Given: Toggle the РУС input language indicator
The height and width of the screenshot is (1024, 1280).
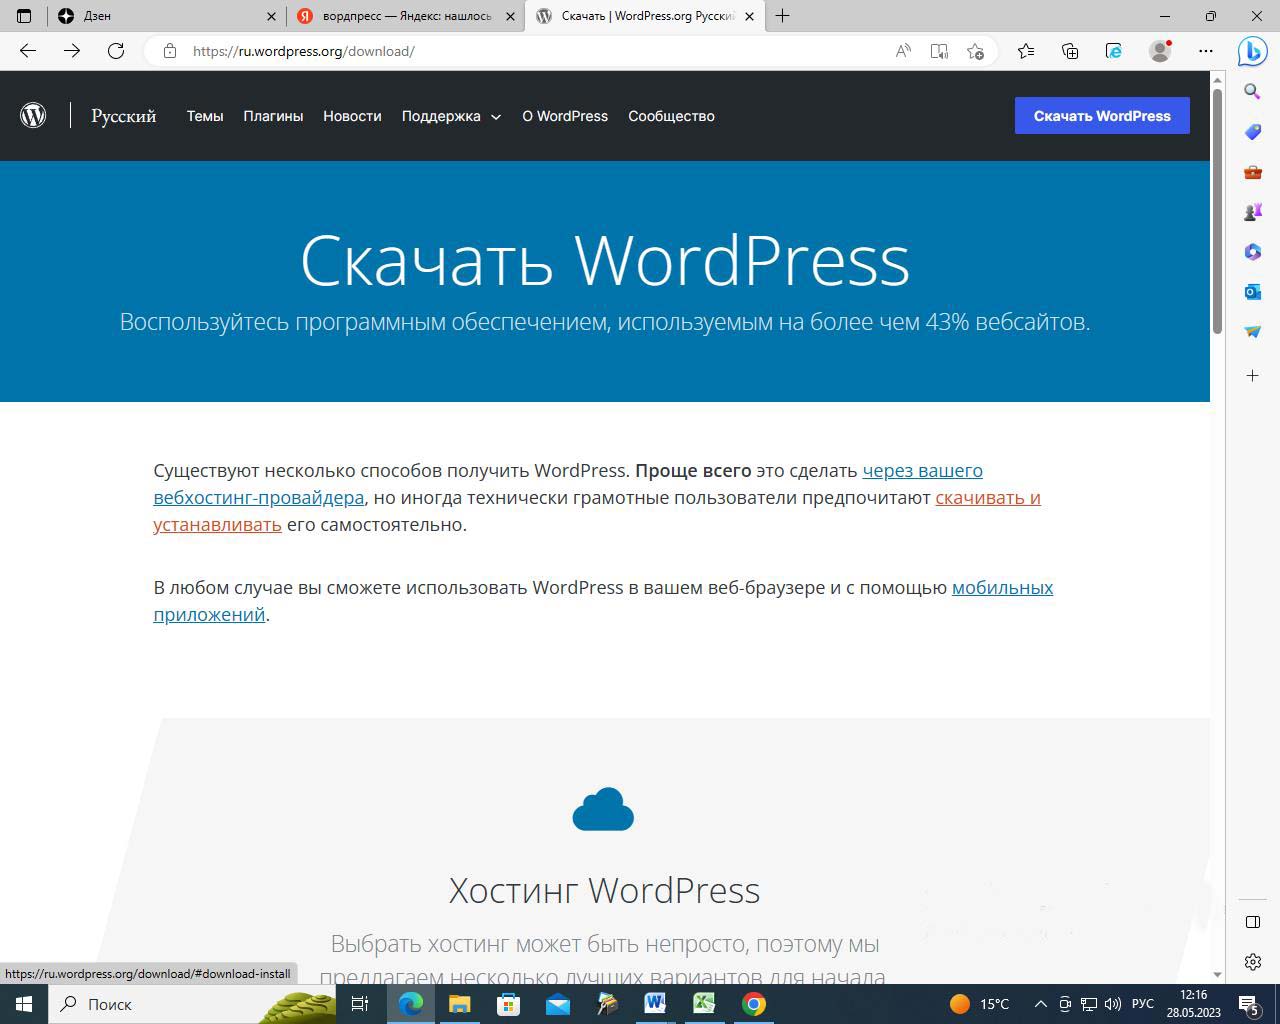Looking at the screenshot, I should [x=1142, y=1004].
